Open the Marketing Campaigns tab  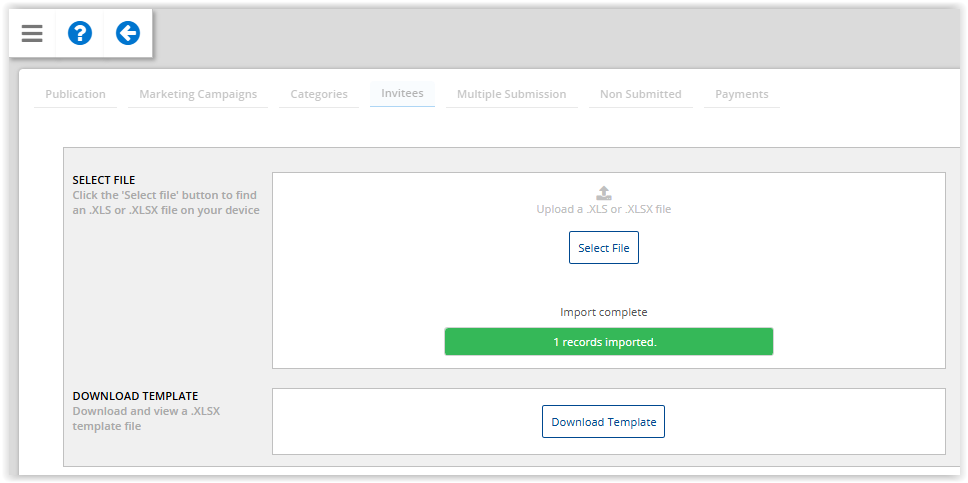pyautogui.click(x=198, y=94)
